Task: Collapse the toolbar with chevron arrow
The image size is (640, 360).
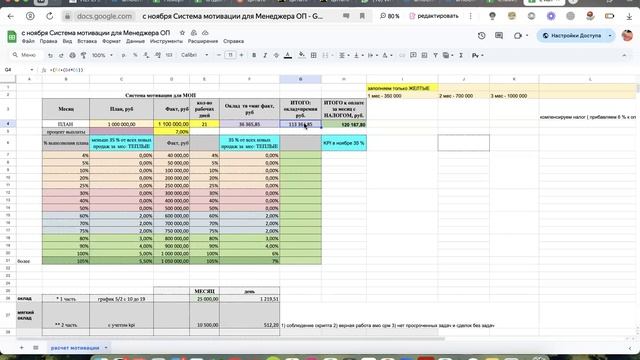Action: 624,55
